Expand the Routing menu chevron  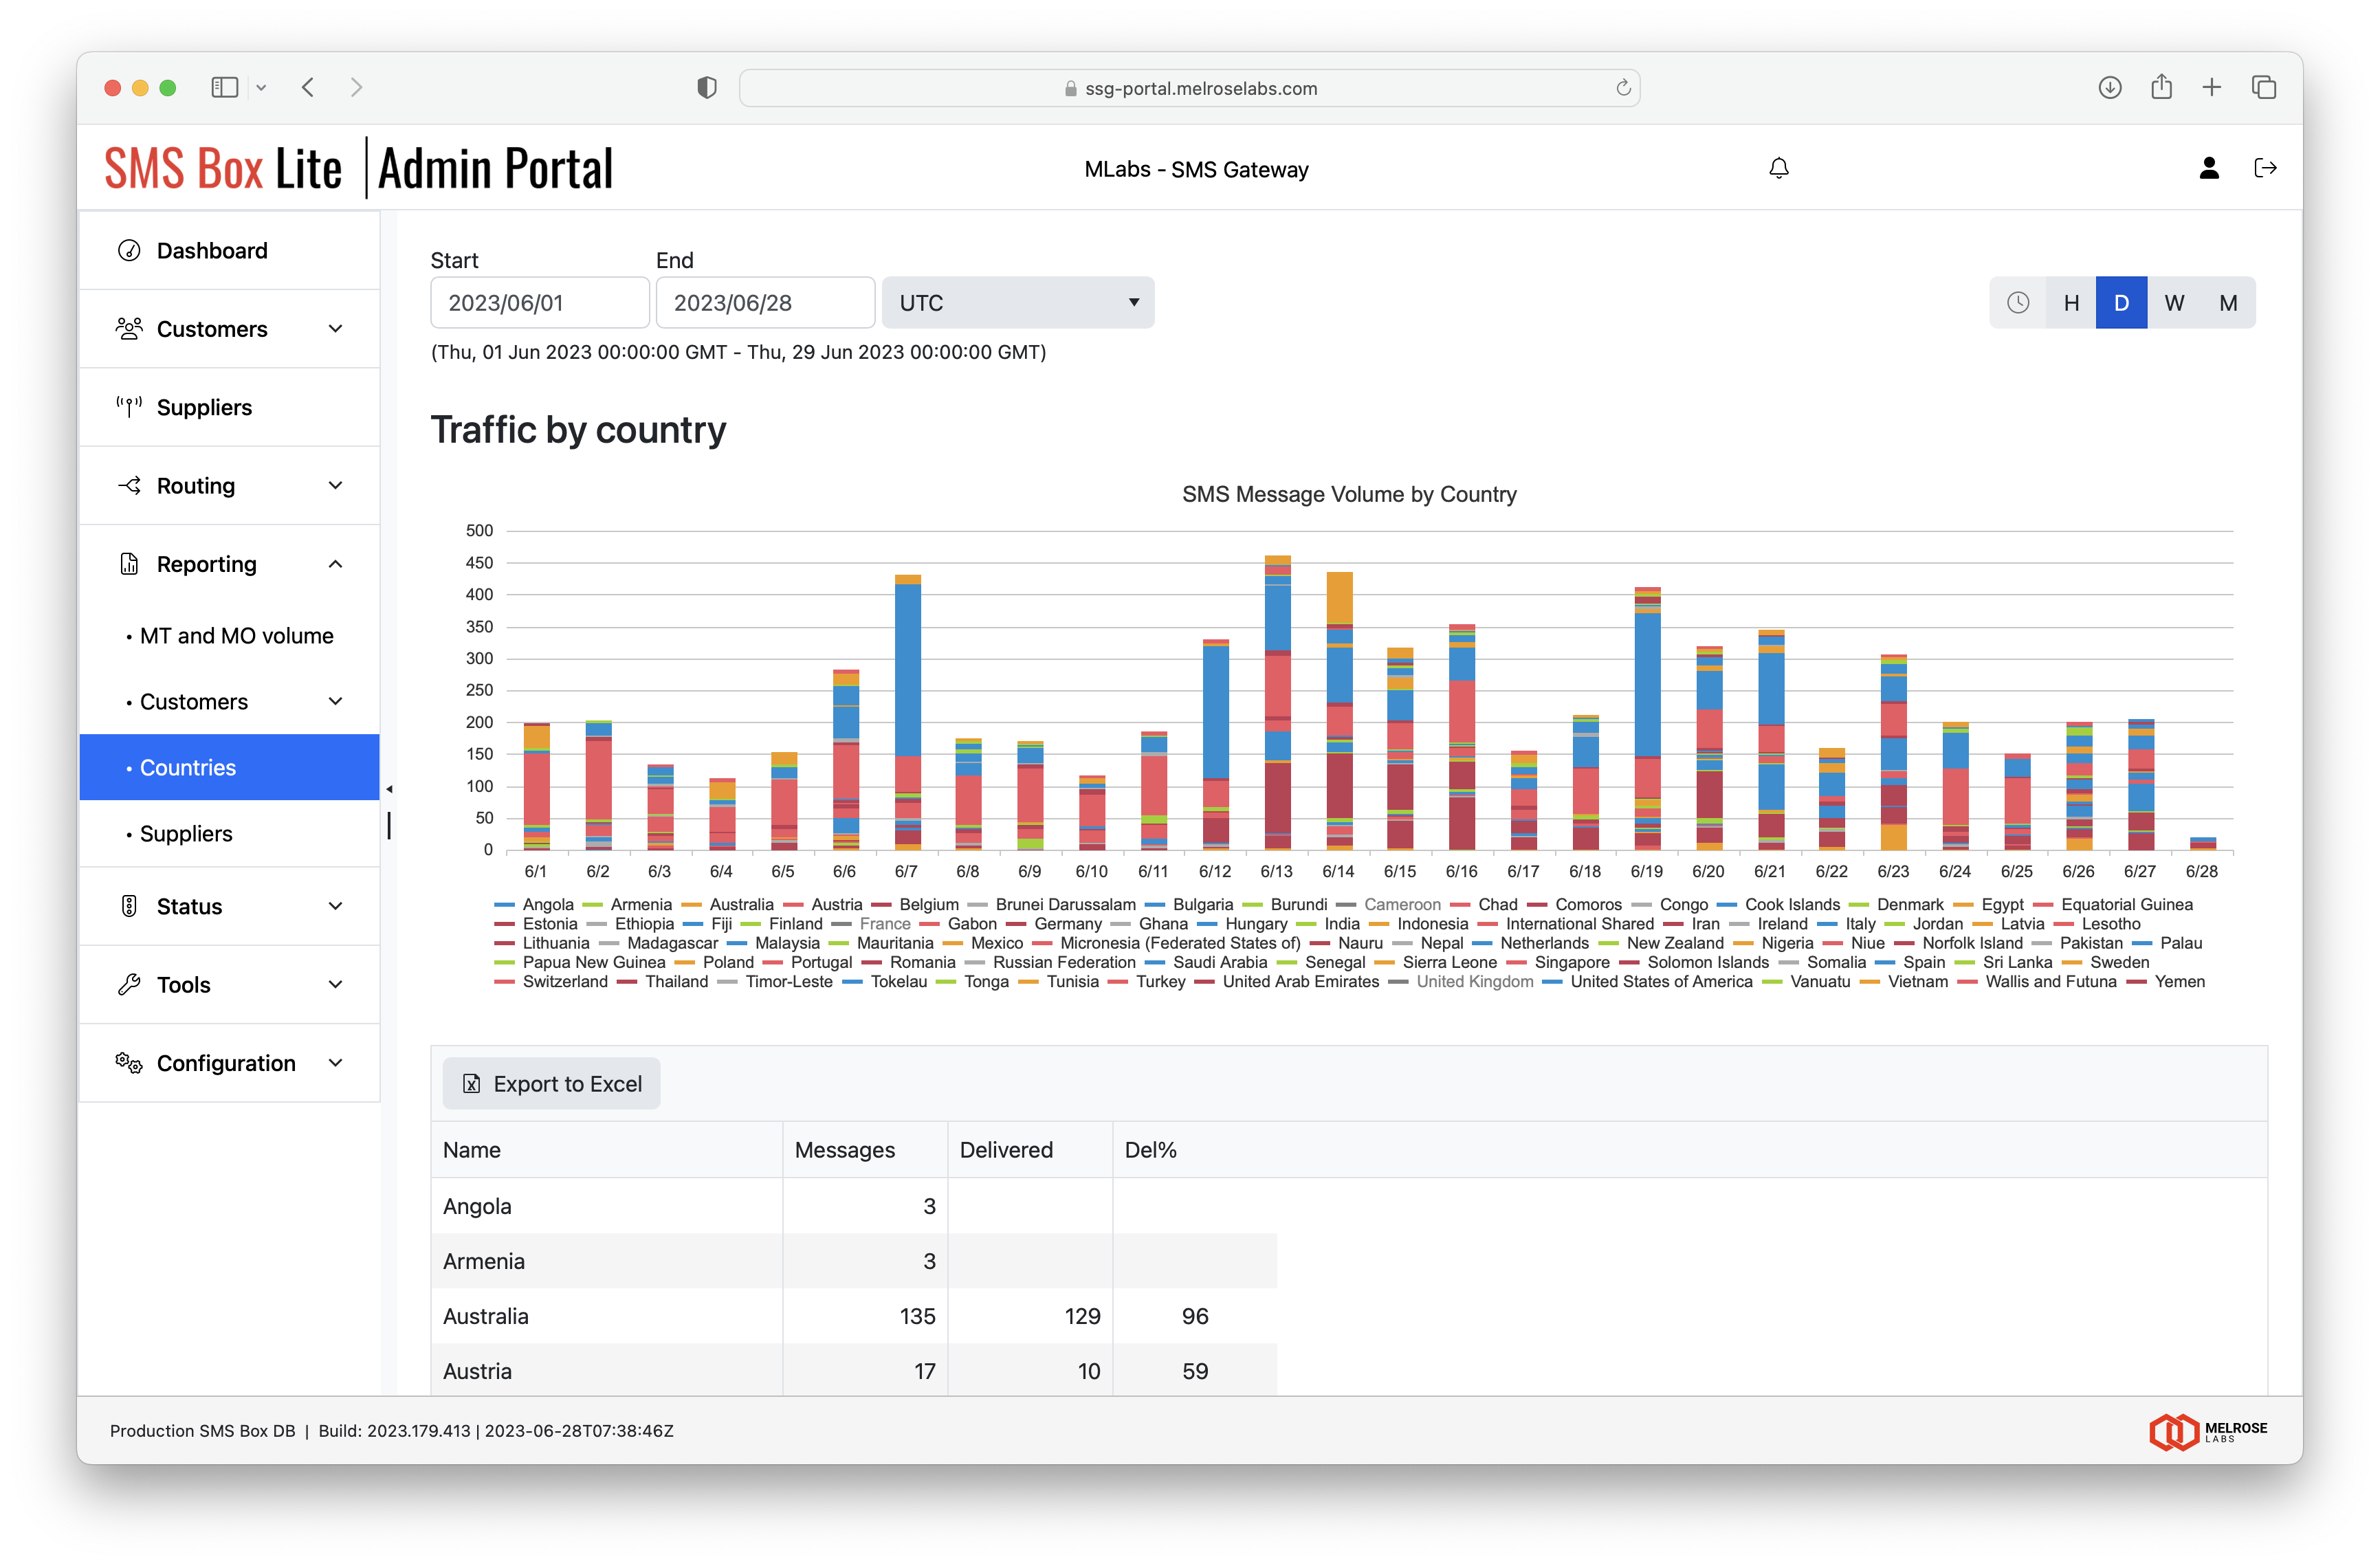pos(336,485)
